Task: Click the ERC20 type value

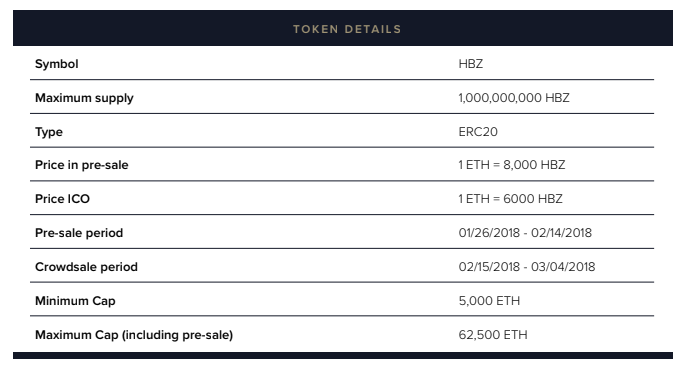Action: click(x=478, y=132)
